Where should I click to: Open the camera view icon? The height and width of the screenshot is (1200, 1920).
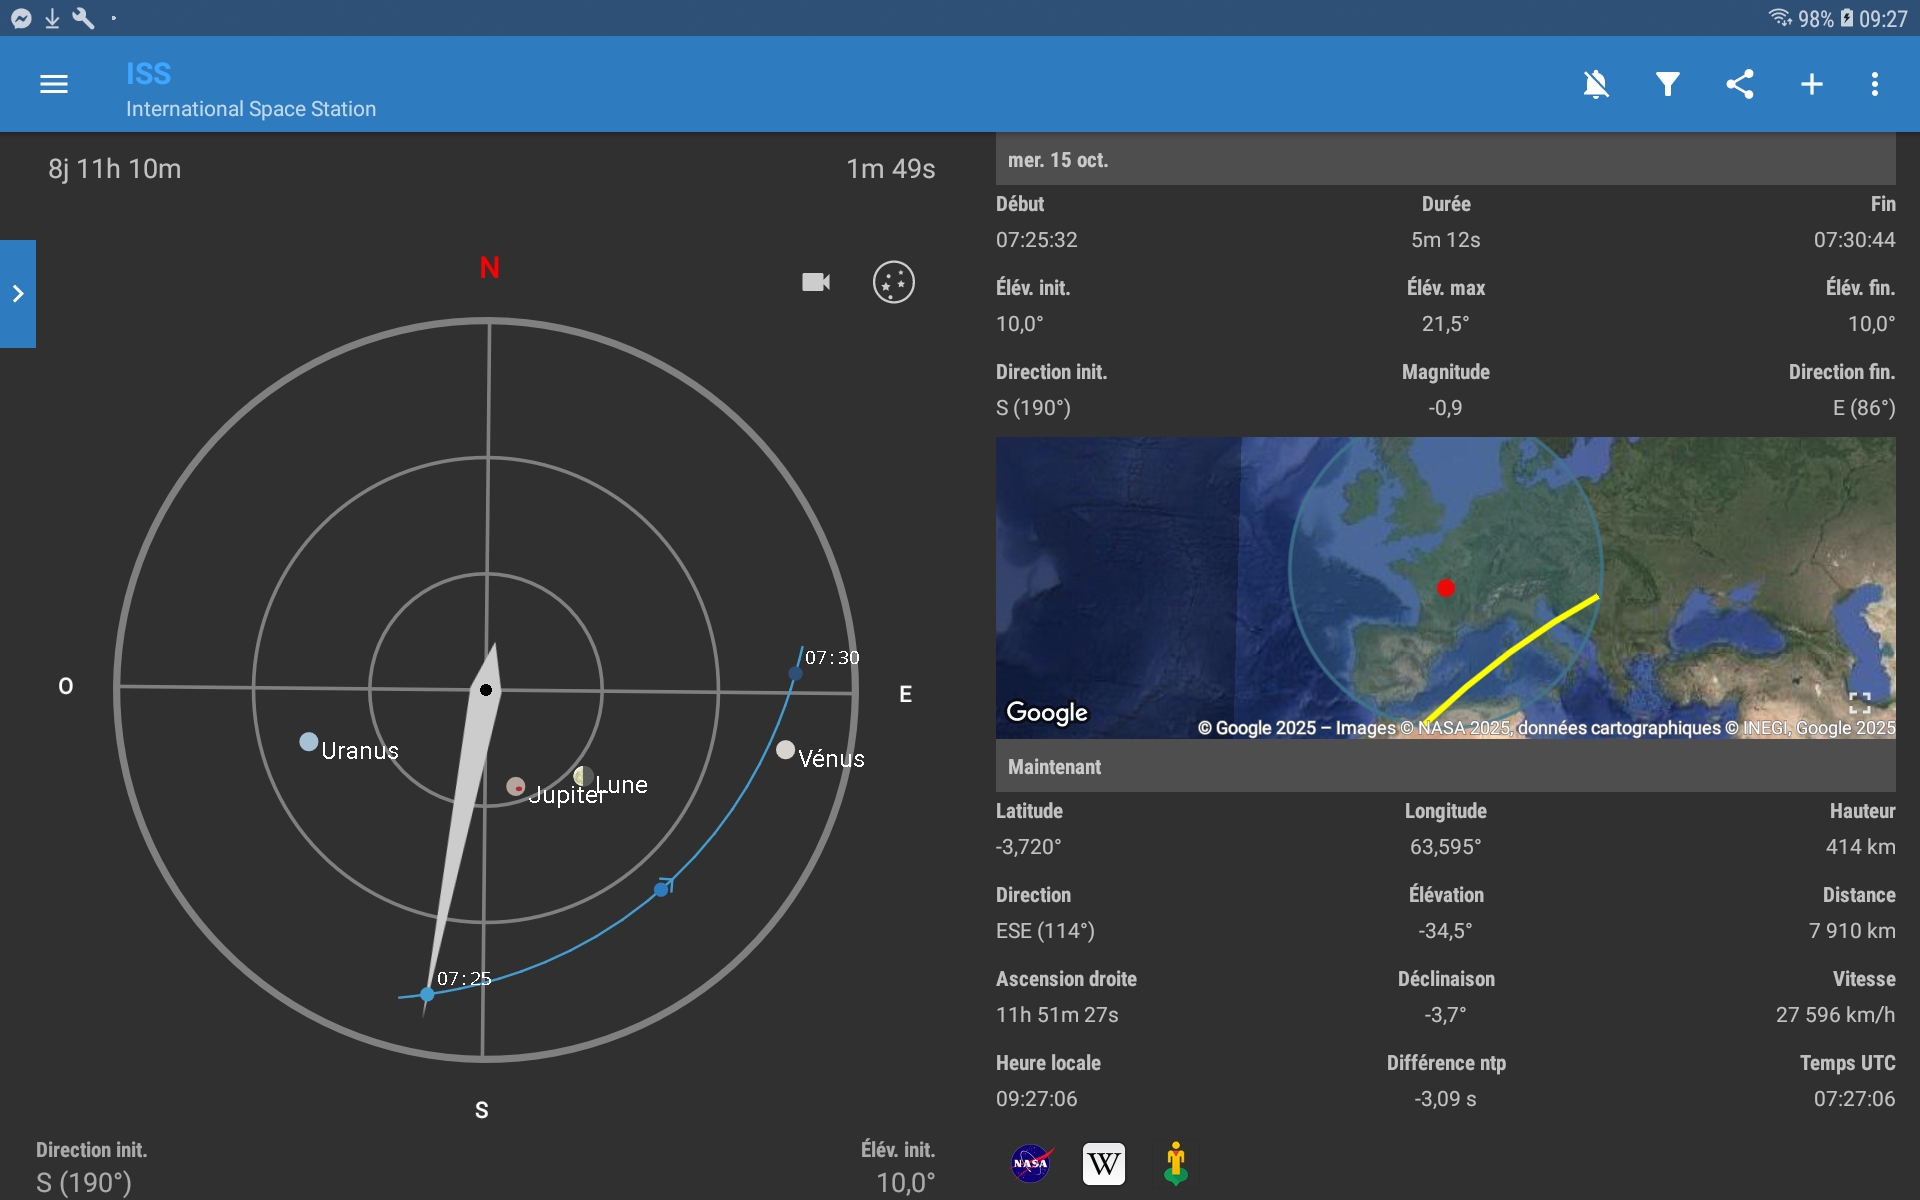(x=816, y=282)
